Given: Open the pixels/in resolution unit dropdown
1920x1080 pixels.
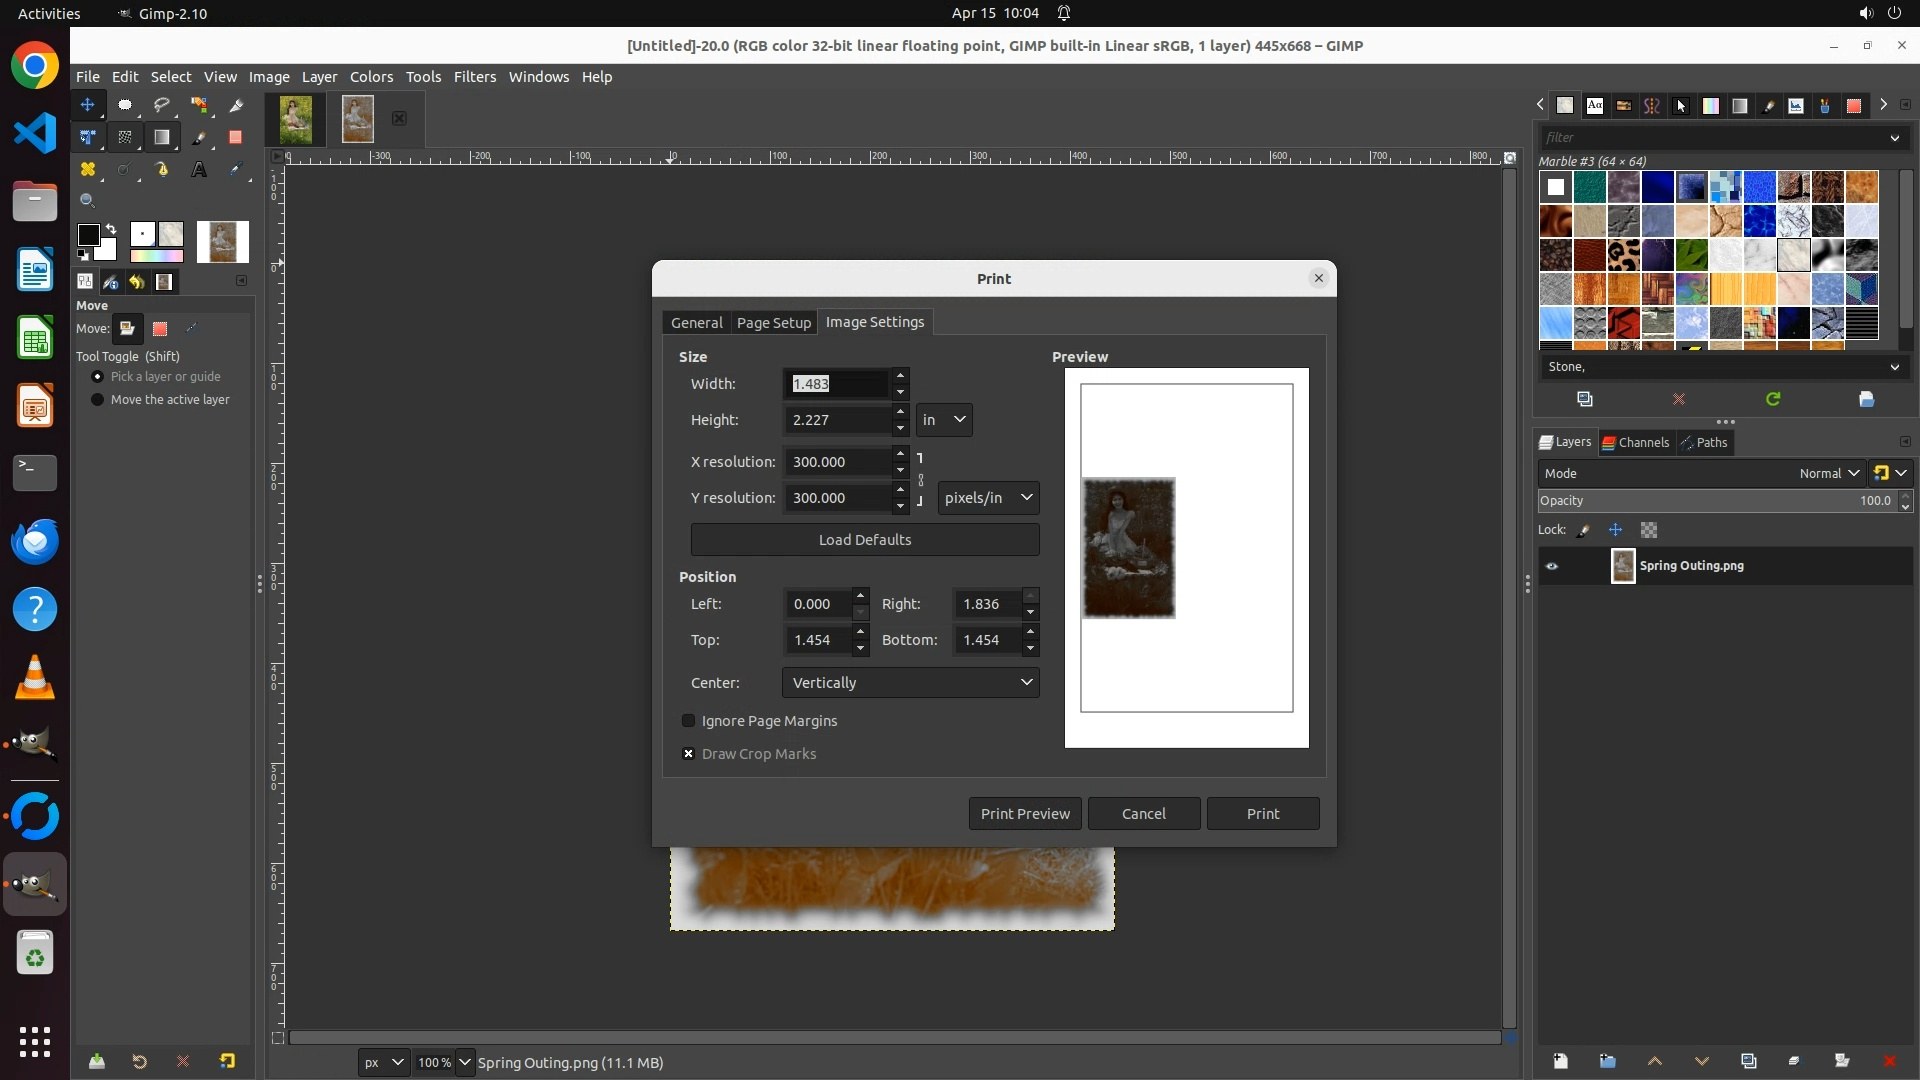Looking at the screenshot, I should [988, 498].
